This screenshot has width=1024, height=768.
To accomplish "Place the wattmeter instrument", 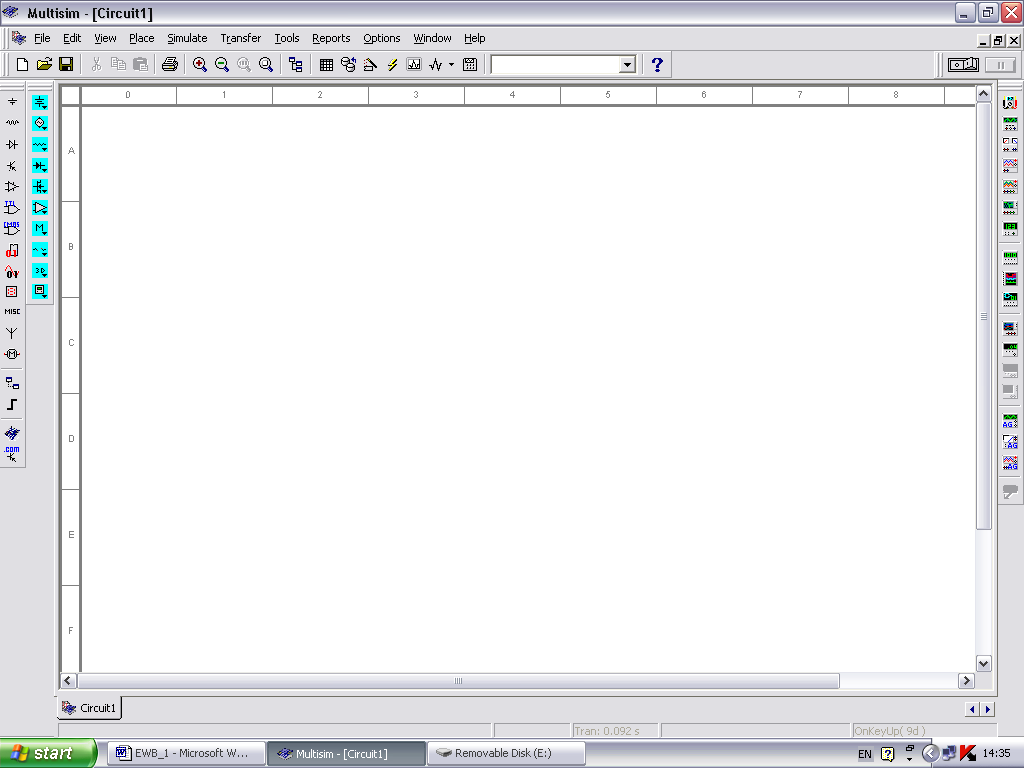I will pos(1010,144).
